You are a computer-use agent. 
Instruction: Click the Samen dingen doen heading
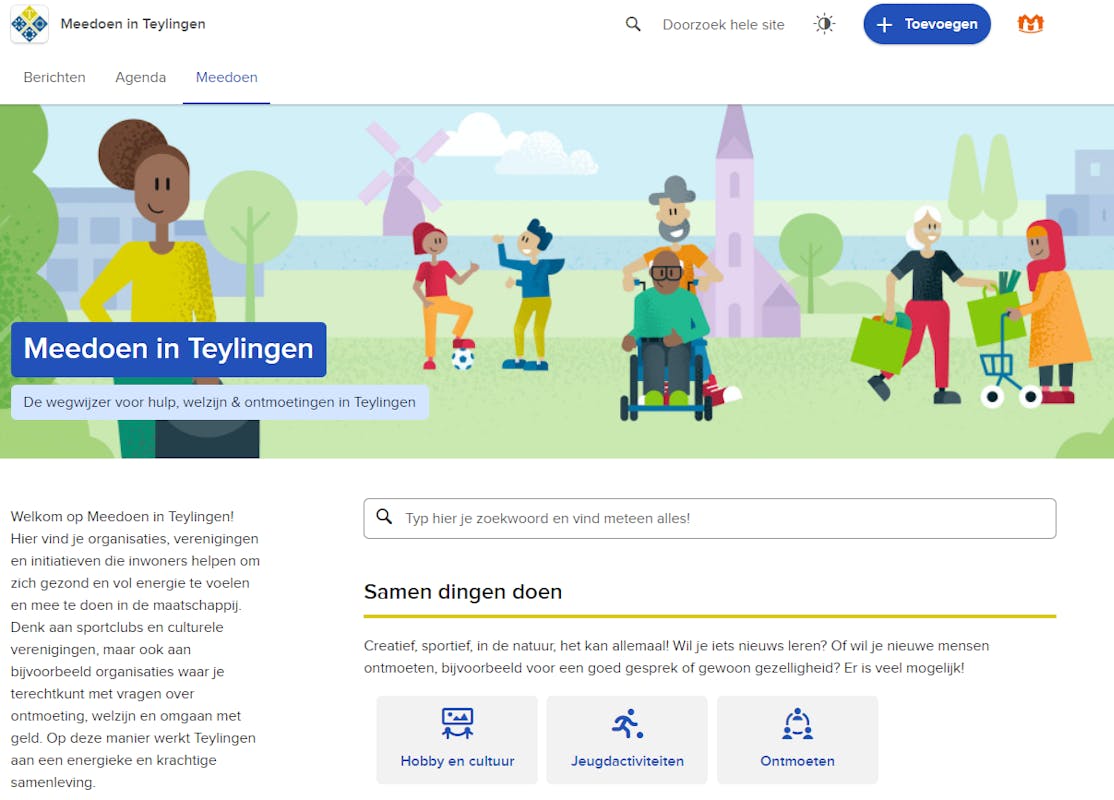tap(463, 592)
